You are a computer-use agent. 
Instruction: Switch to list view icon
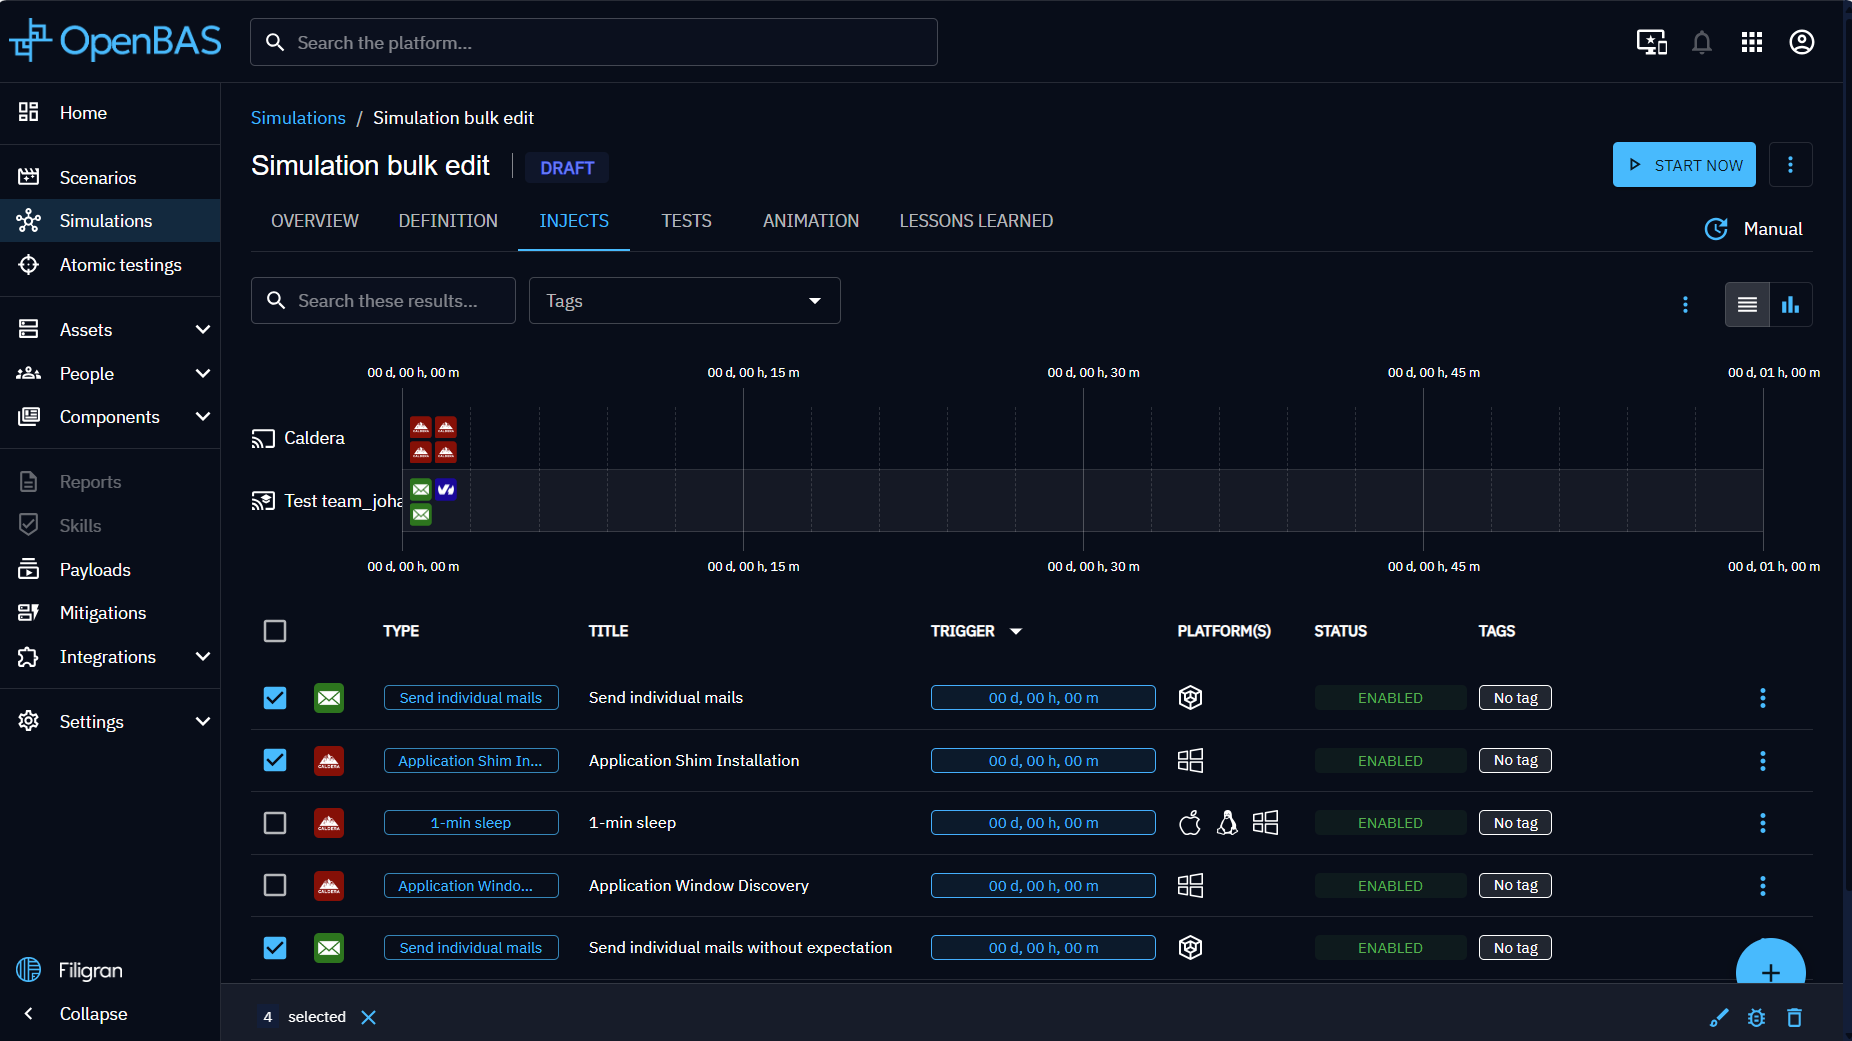pyautogui.click(x=1747, y=305)
